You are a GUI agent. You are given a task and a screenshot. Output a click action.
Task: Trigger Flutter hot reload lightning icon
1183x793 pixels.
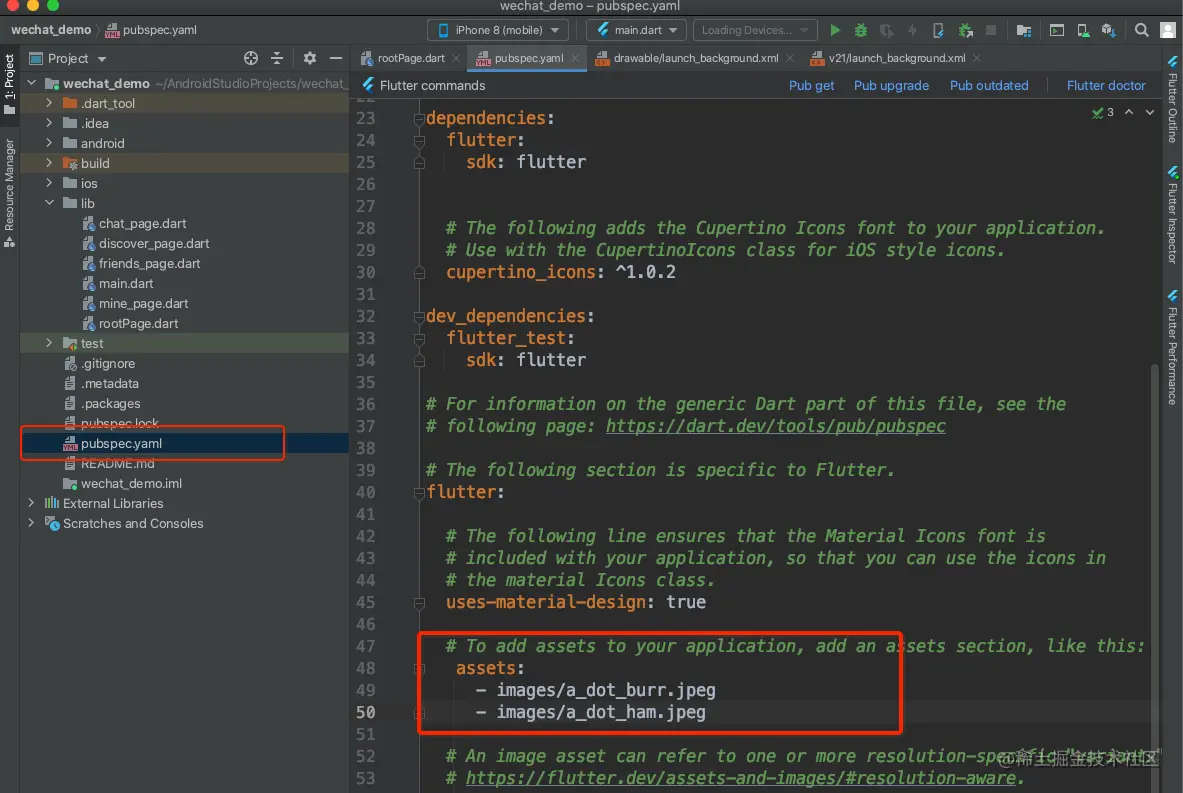tap(912, 30)
